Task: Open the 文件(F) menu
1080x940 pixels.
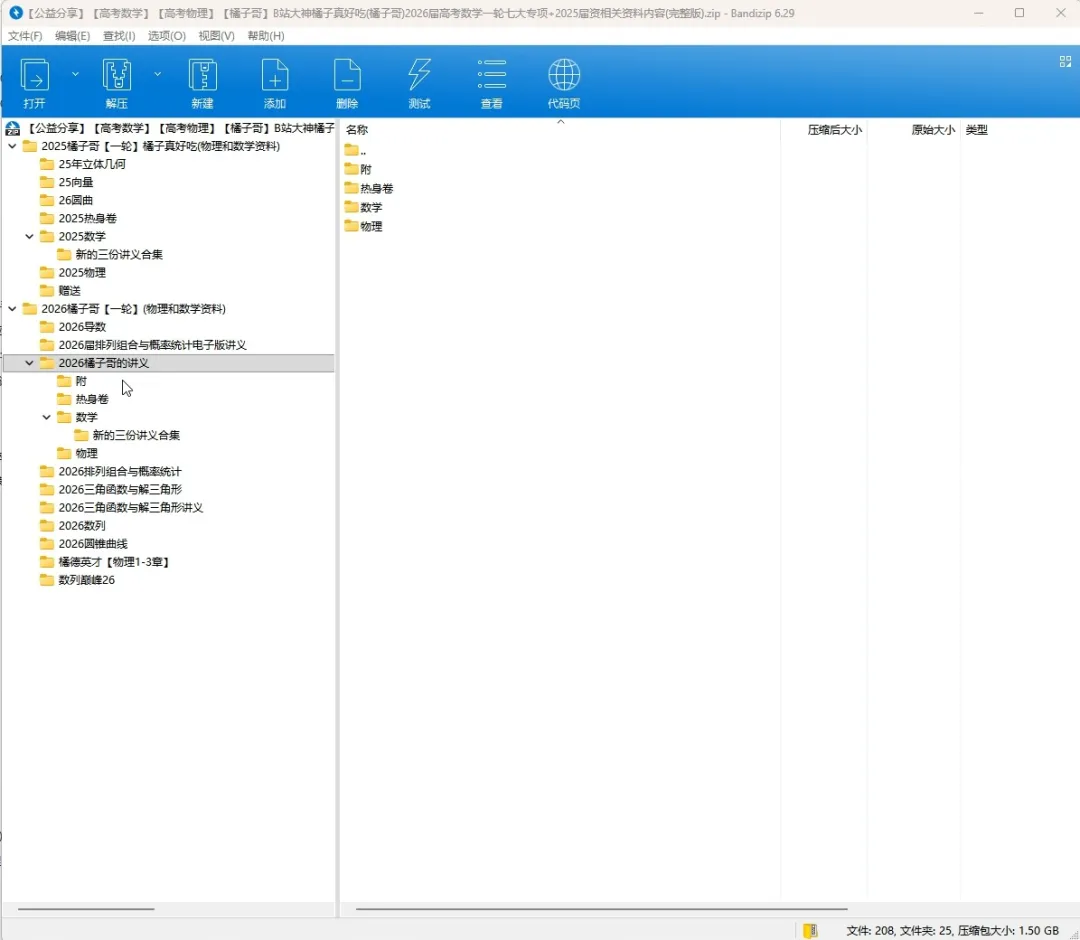Action: click(x=25, y=36)
